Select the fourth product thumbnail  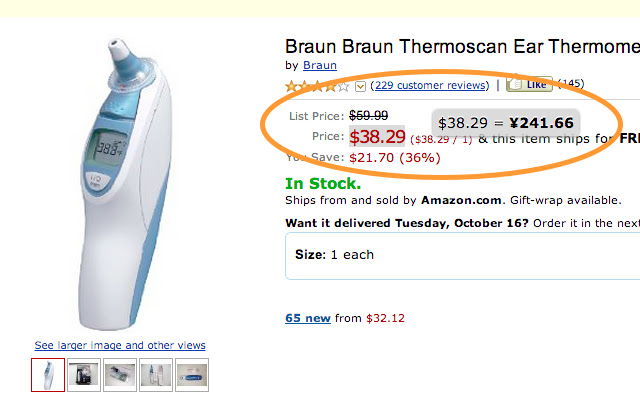pos(156,375)
